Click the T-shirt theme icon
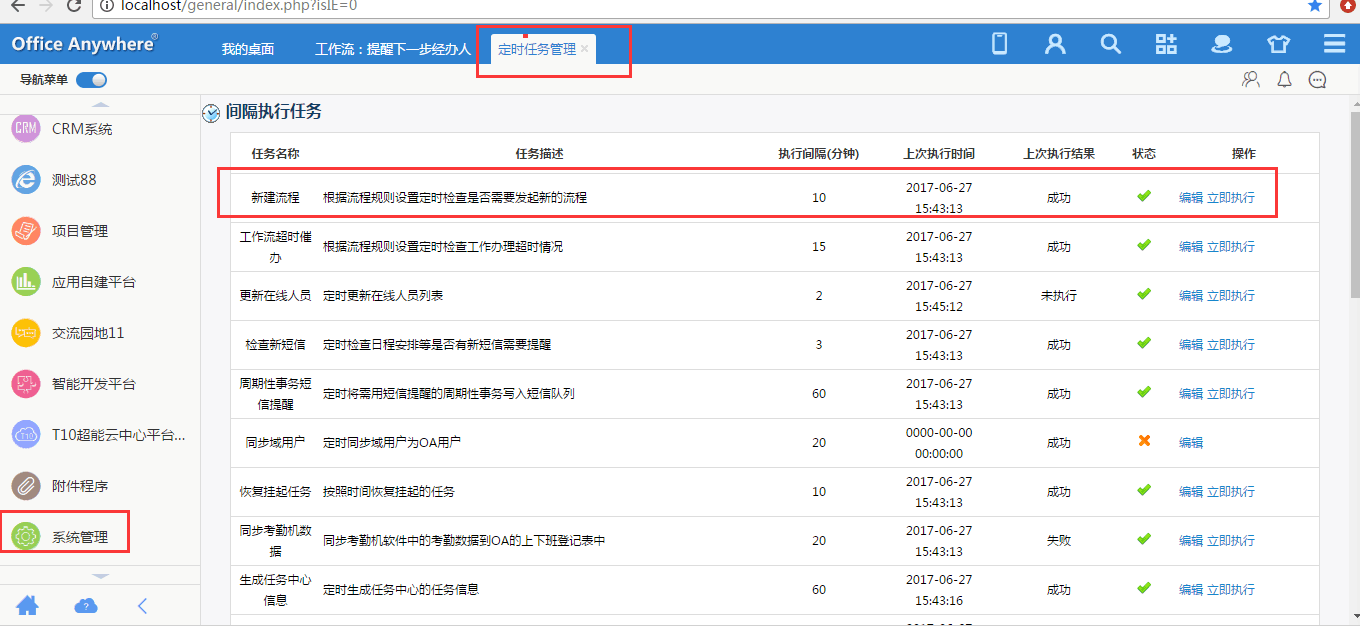This screenshot has height=626, width=1360. click(x=1278, y=44)
